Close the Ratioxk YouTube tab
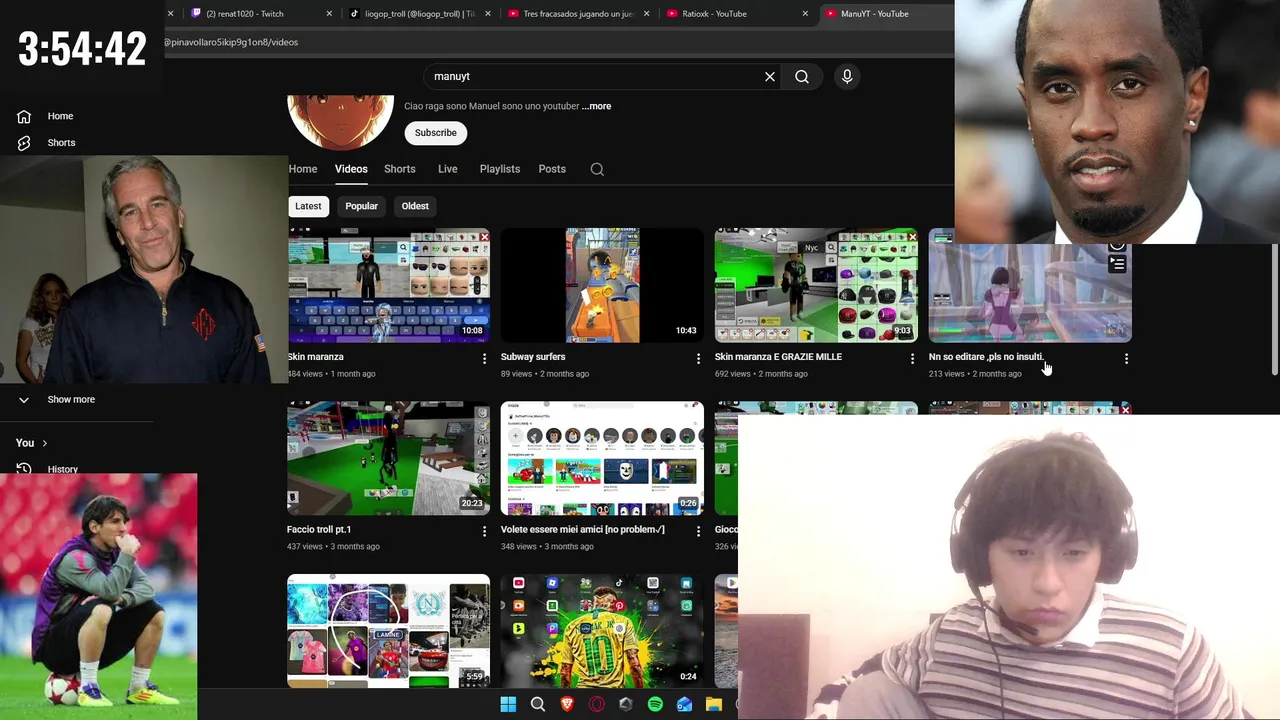 805,14
